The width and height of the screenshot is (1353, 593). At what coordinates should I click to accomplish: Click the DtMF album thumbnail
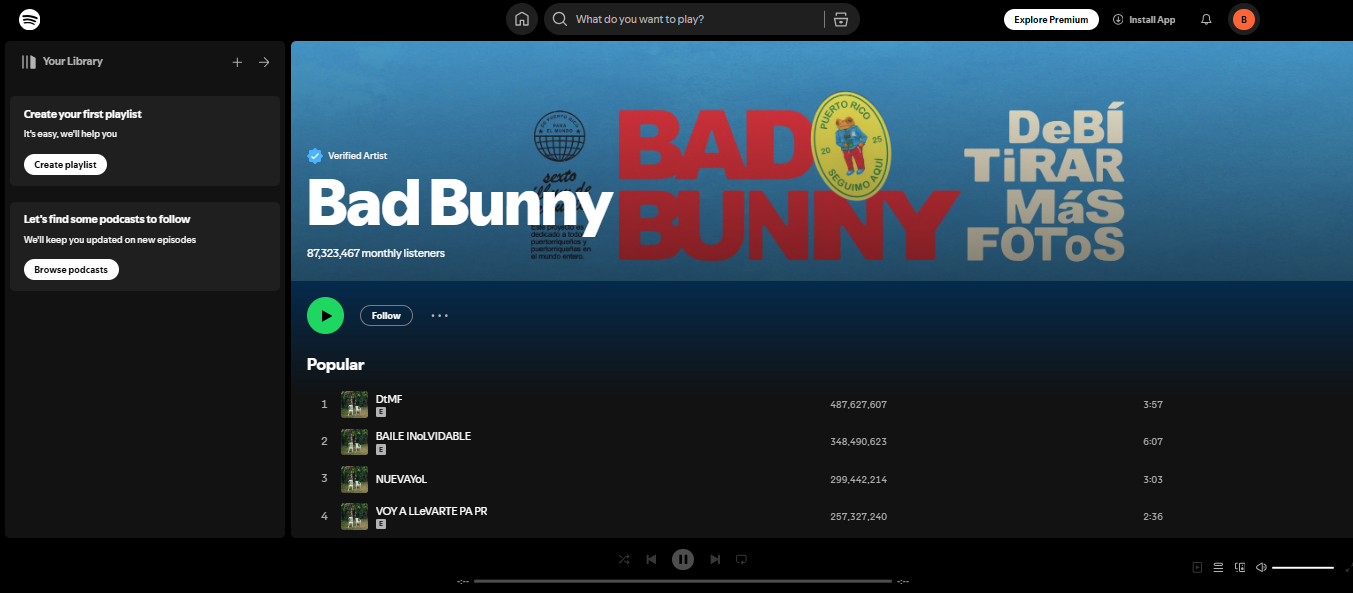[x=354, y=405]
